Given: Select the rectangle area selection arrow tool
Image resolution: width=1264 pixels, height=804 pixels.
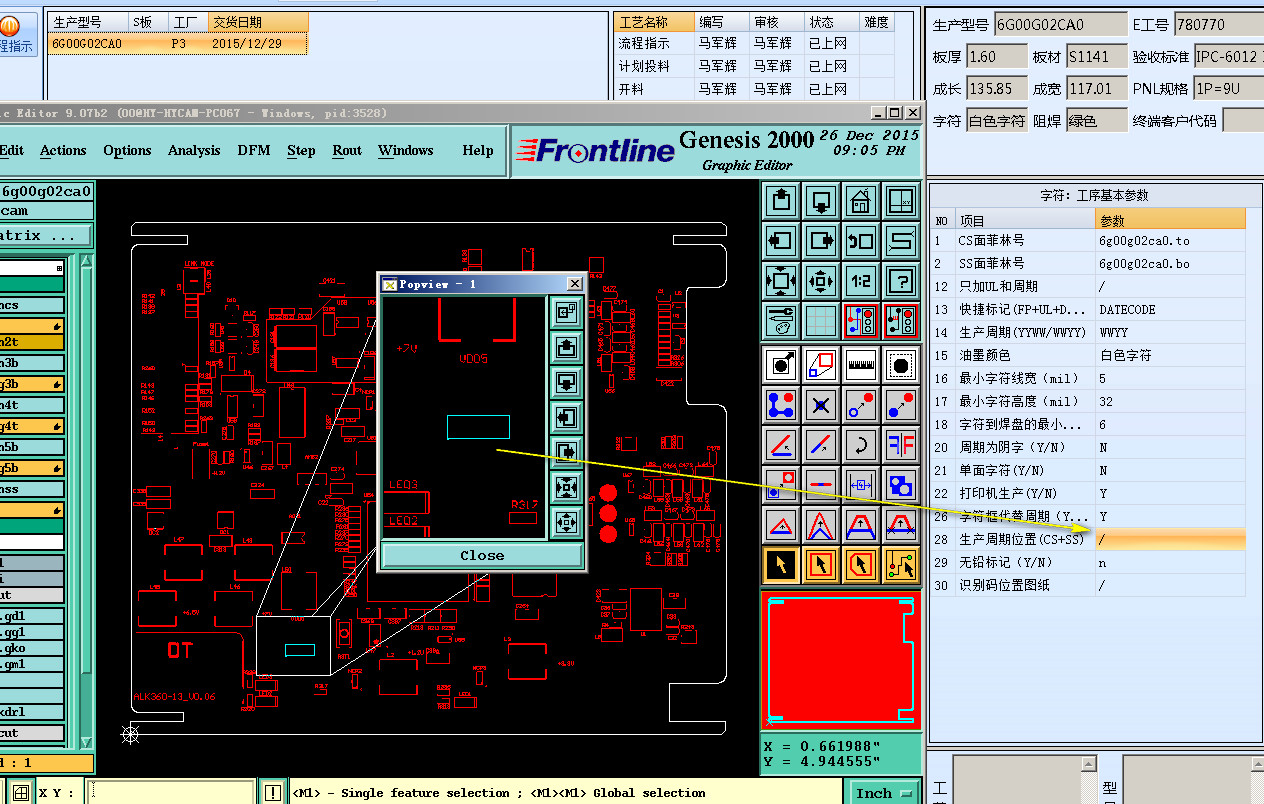Looking at the screenshot, I should (x=820, y=565).
